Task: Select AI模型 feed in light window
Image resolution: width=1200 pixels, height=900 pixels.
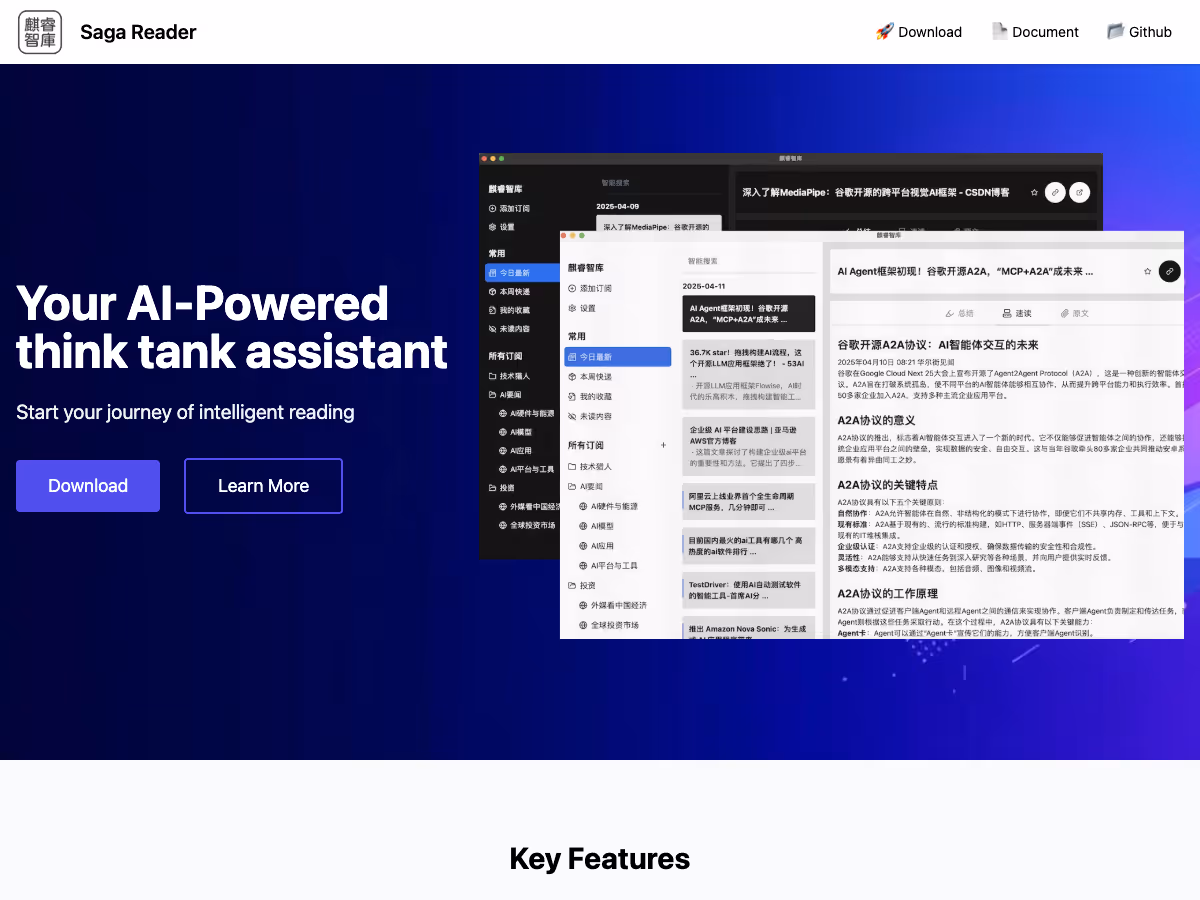Action: [x=597, y=526]
